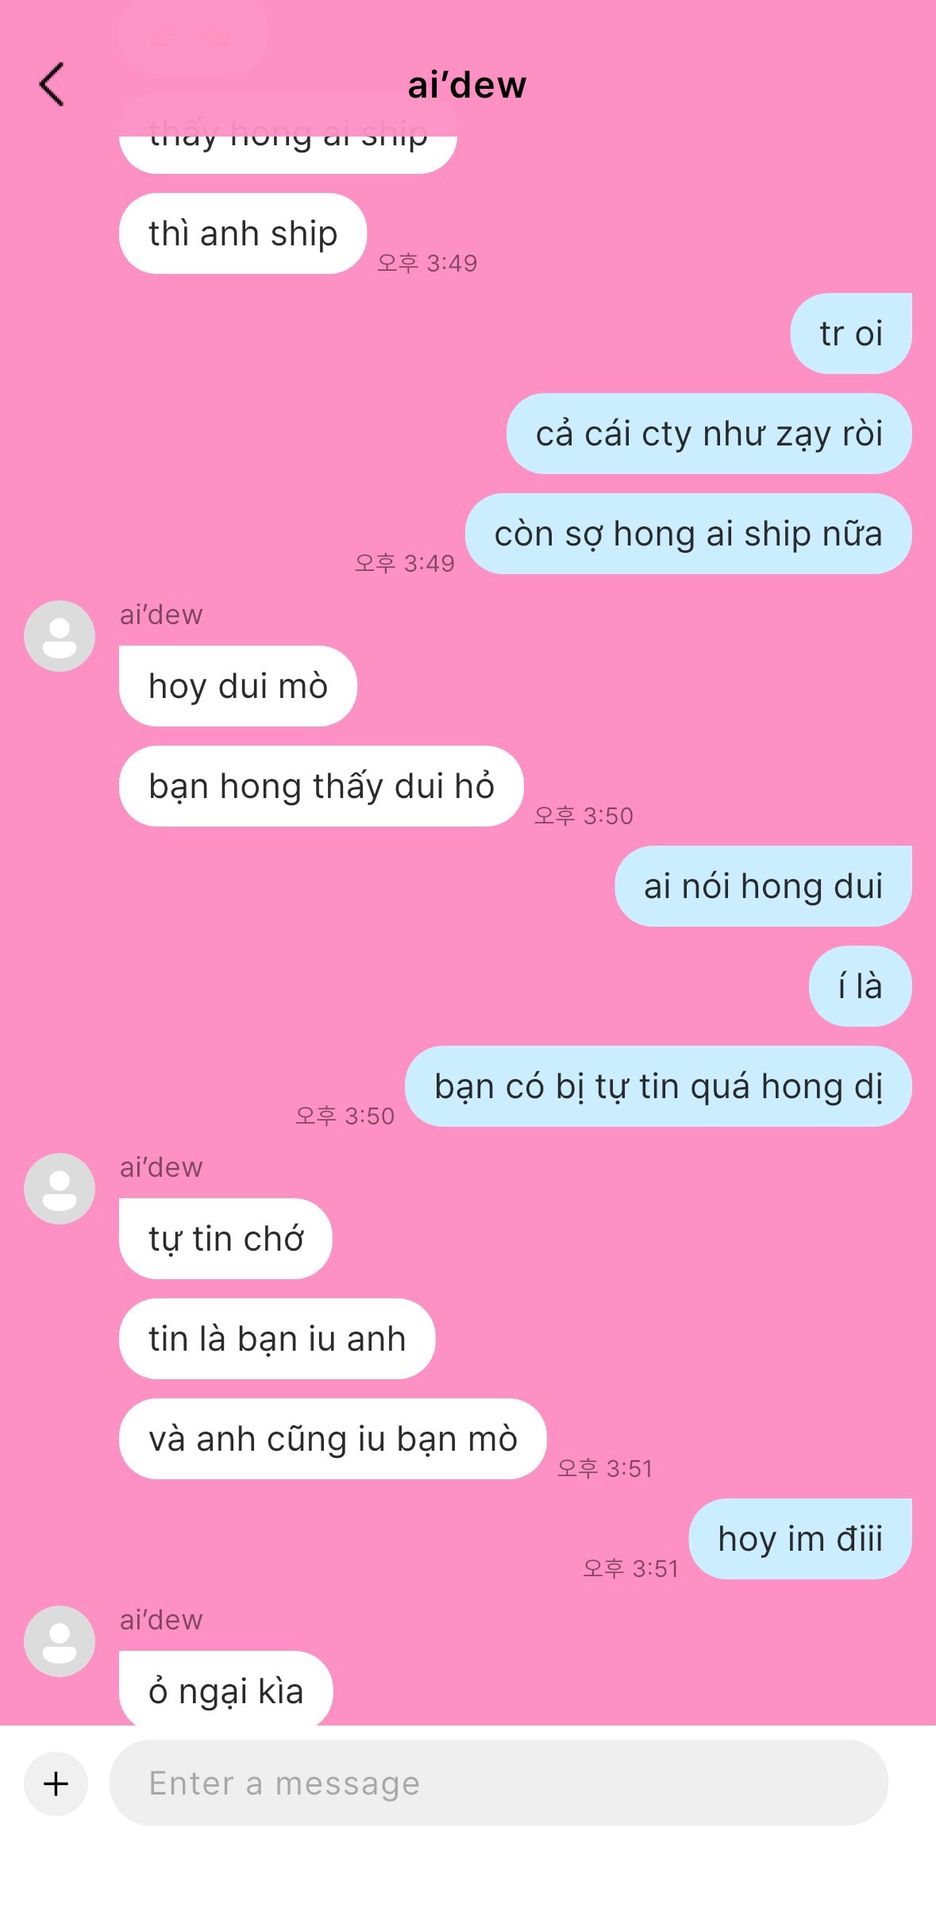Tap the "tin là bạn iu anh" bubble
The height and width of the screenshot is (1920, 936).
(x=277, y=1338)
